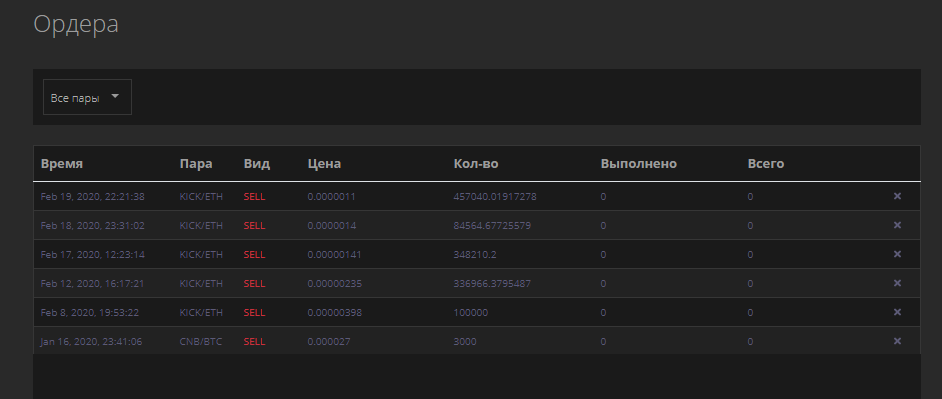The image size is (942, 399).
Task: Click SELL in the CNB/BTC row
Action: [254, 341]
